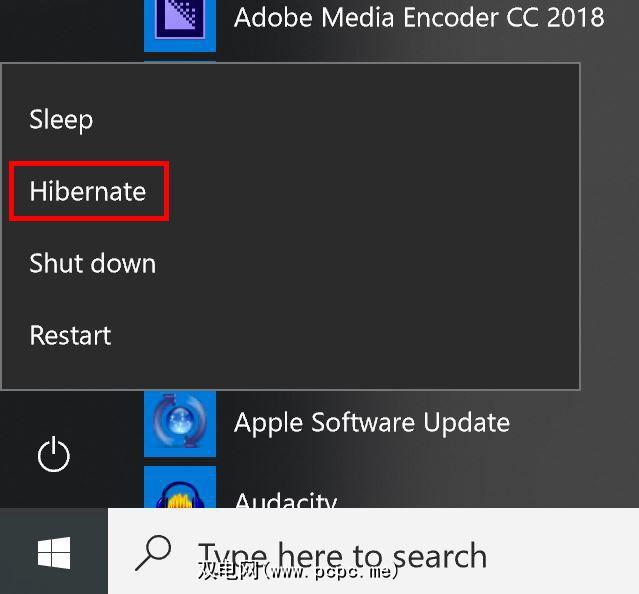
Task: Click the 'Restart' text label
Action: pos(70,335)
